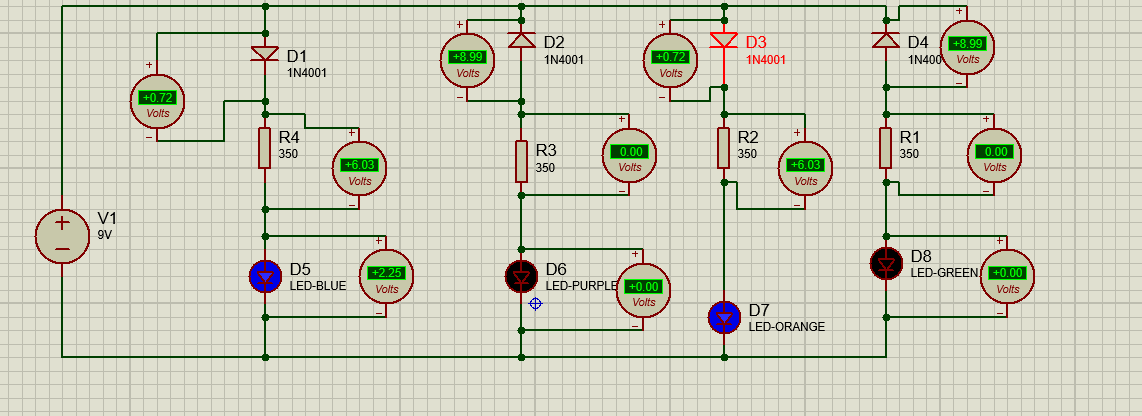Click the 1N4001 value under D1
1142x416 pixels.
(x=307, y=73)
